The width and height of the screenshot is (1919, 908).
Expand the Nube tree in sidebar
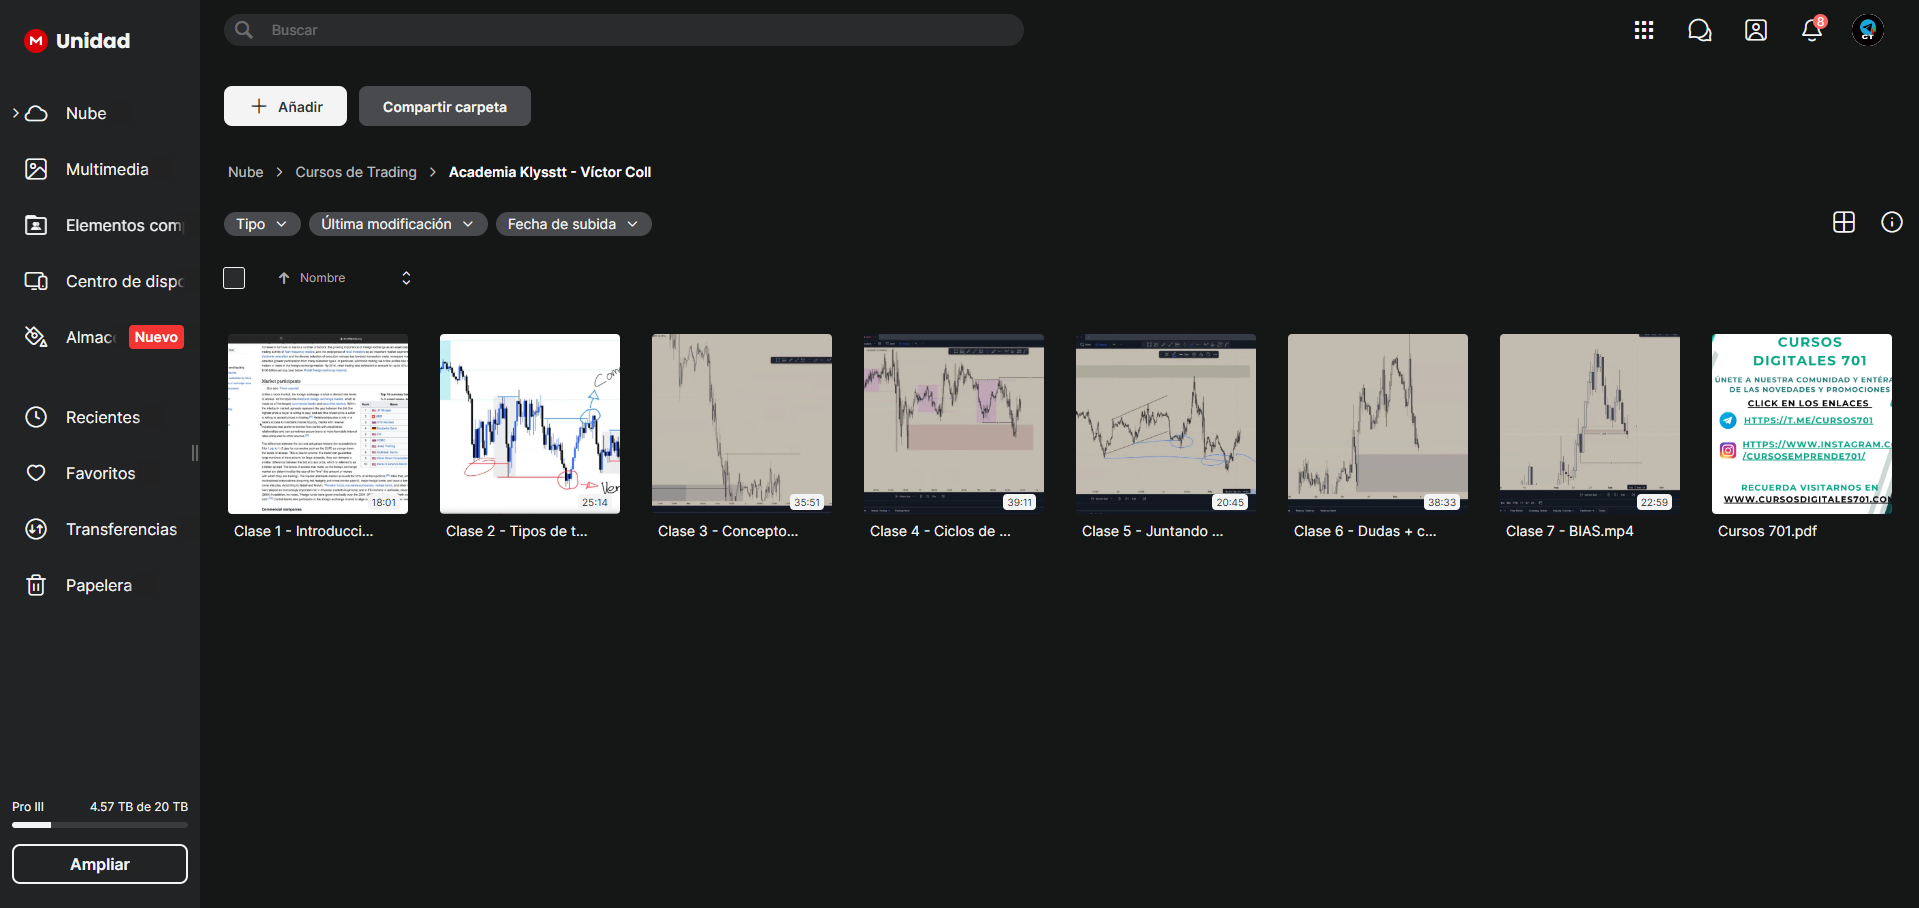(16, 113)
